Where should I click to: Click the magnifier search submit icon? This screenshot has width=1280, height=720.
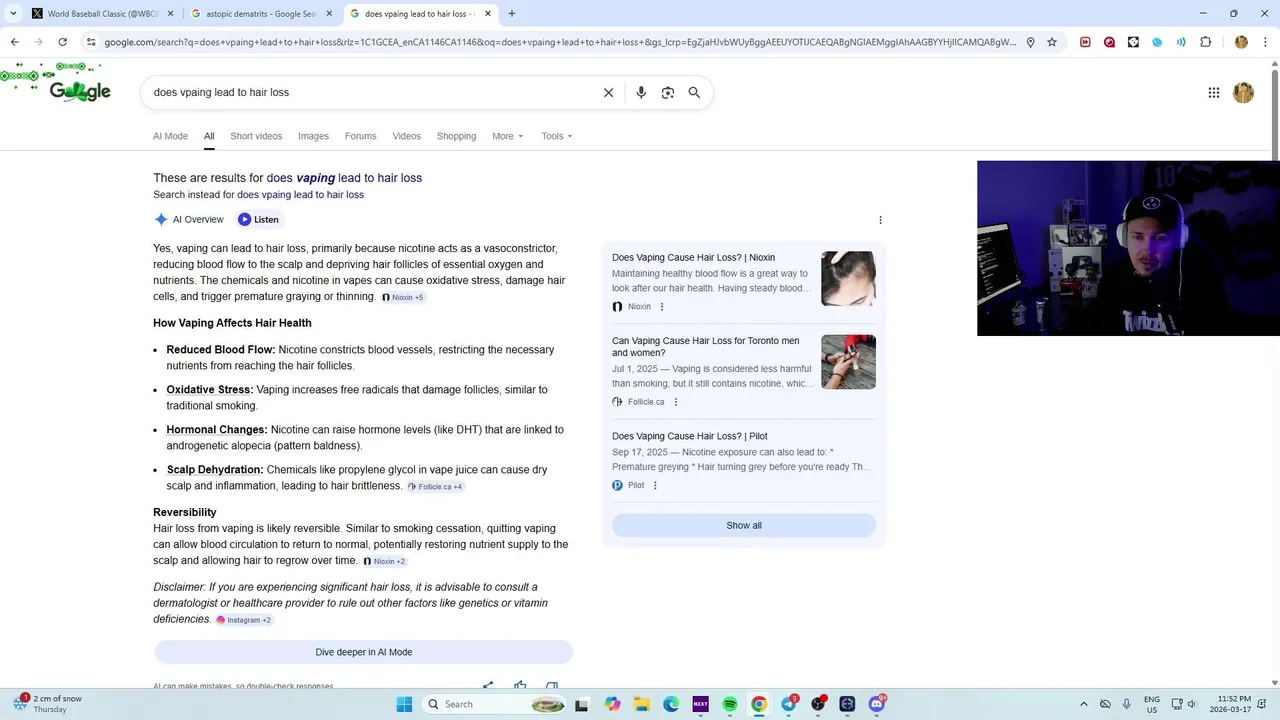[694, 92]
